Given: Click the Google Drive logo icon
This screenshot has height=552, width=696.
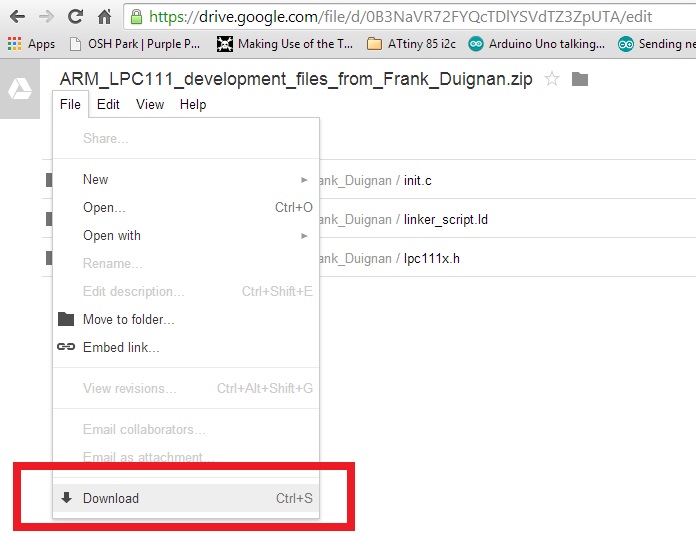Looking at the screenshot, I should [x=20, y=90].
